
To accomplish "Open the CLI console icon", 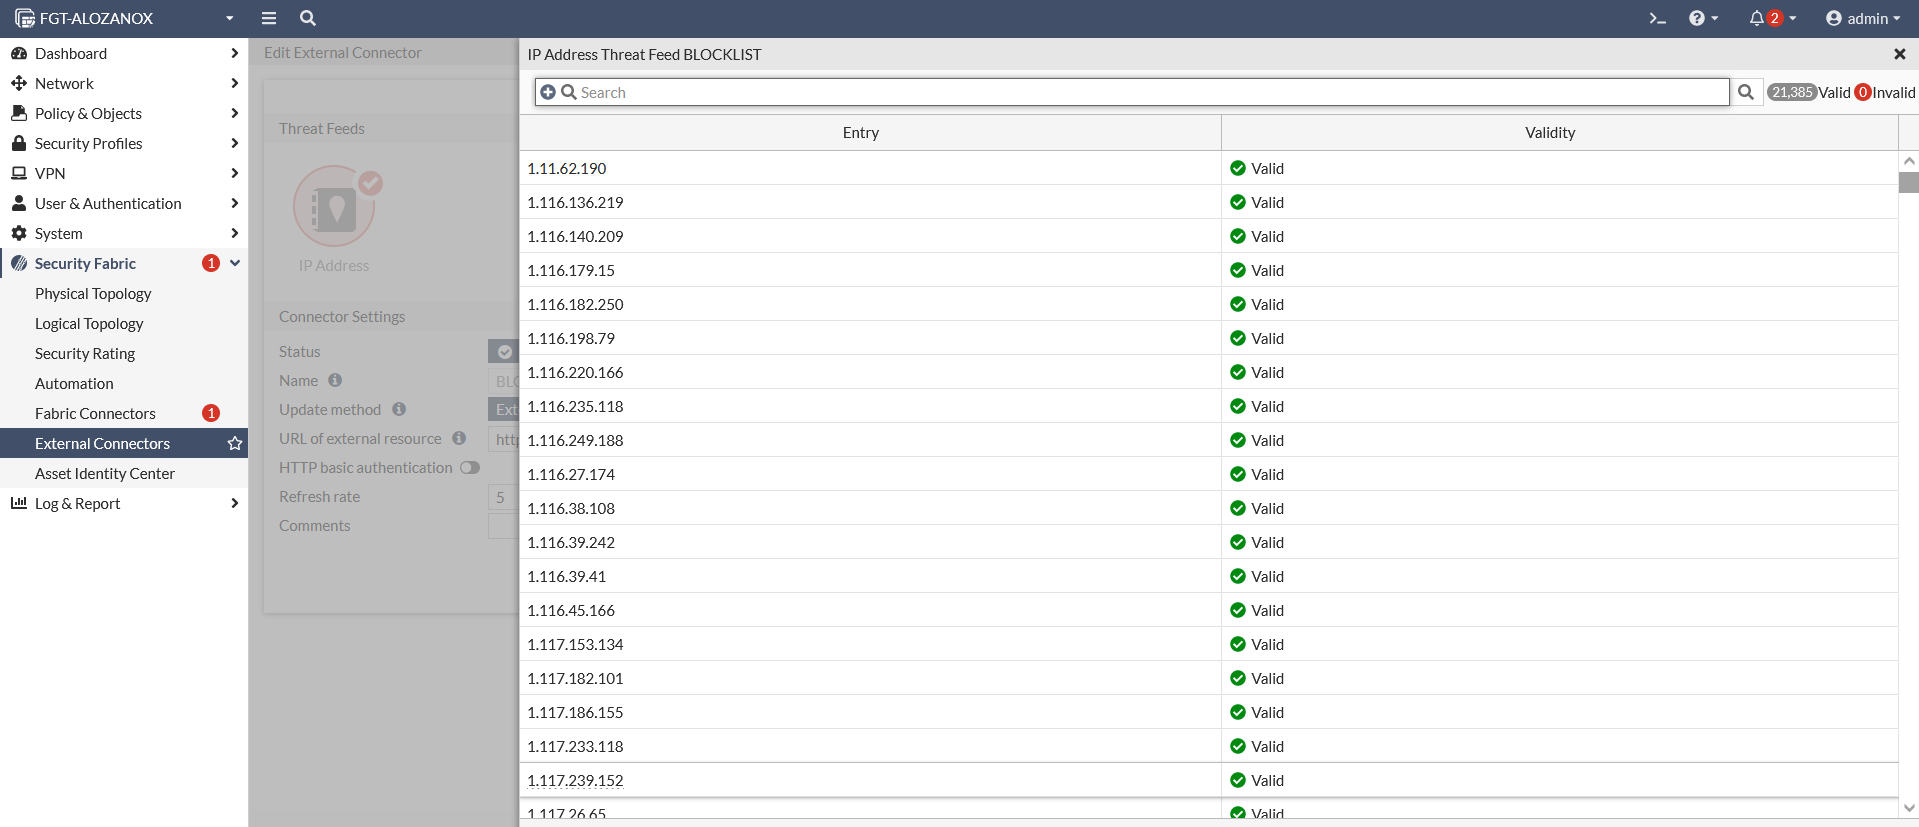I will [x=1657, y=18].
